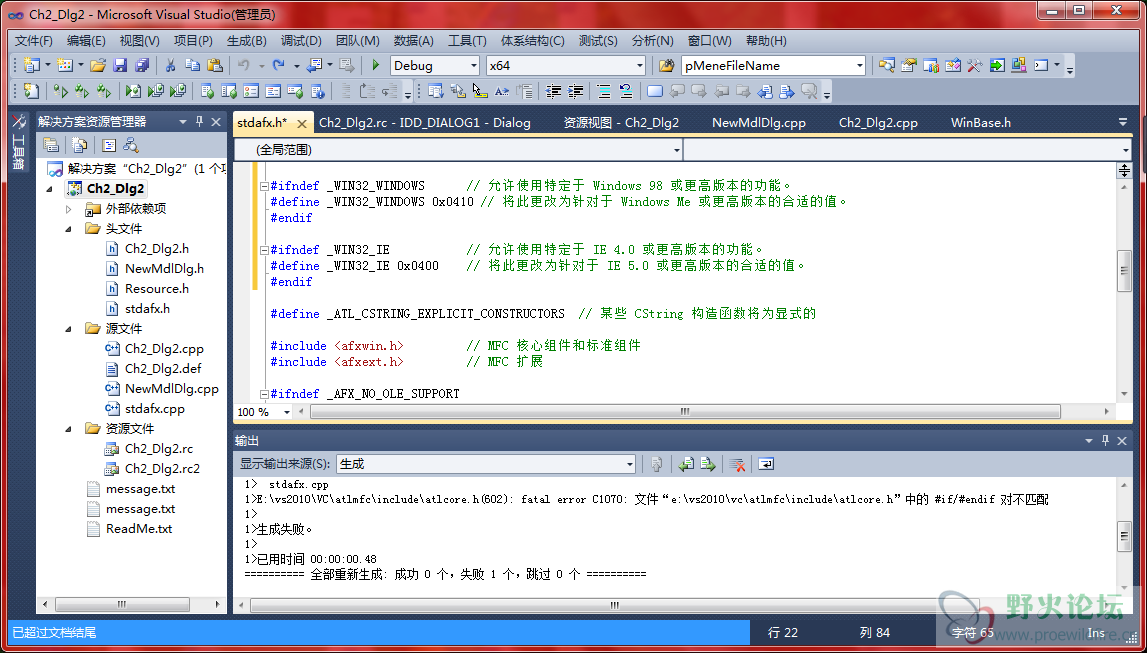1147x653 pixels.
Task: Collapse the #ifndef _WIN32_IE code block
Action: (263, 250)
